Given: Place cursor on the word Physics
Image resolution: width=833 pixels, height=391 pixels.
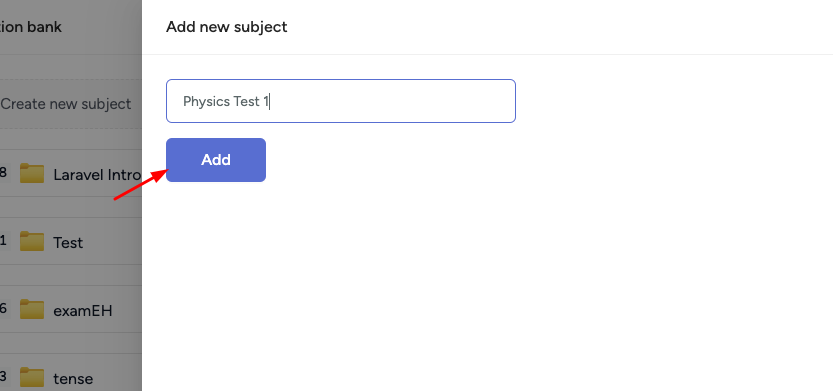Looking at the screenshot, I should click(200, 101).
